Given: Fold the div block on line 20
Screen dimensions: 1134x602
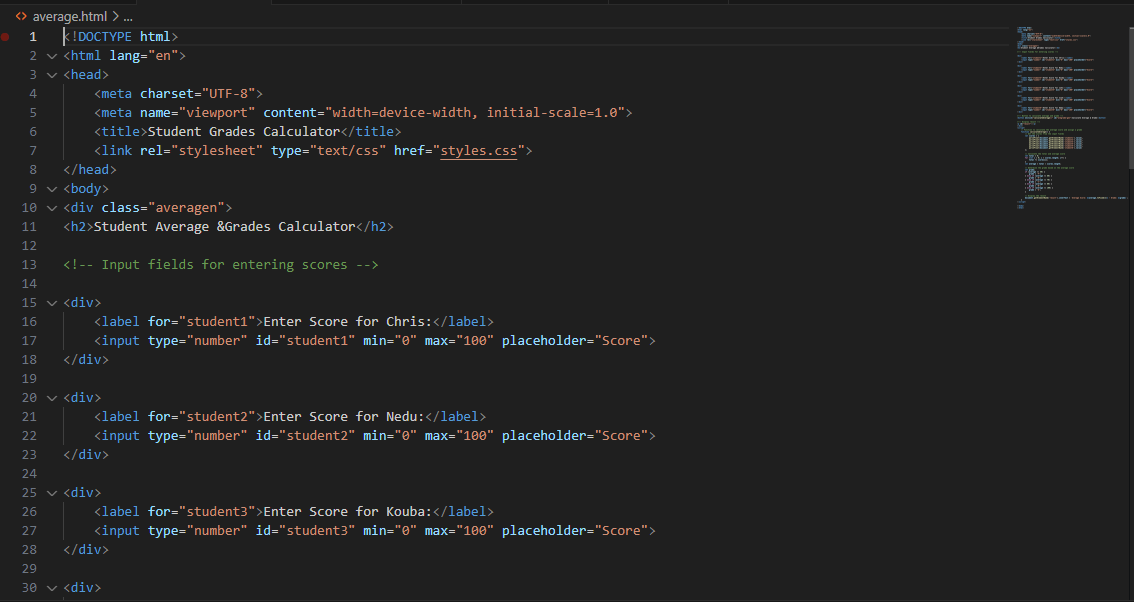Looking at the screenshot, I should (x=51, y=398).
